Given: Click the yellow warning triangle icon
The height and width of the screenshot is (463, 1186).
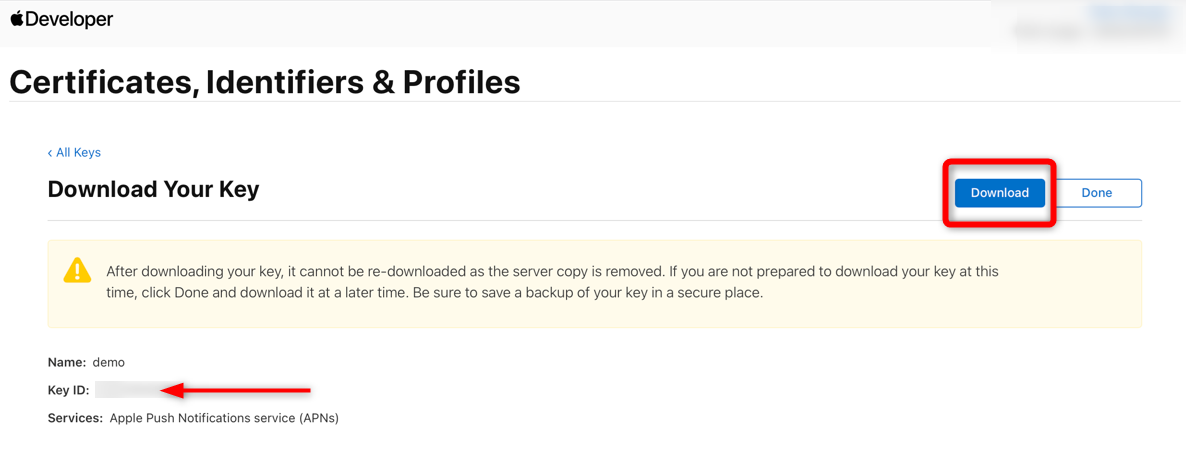Looking at the screenshot, I should 76,270.
